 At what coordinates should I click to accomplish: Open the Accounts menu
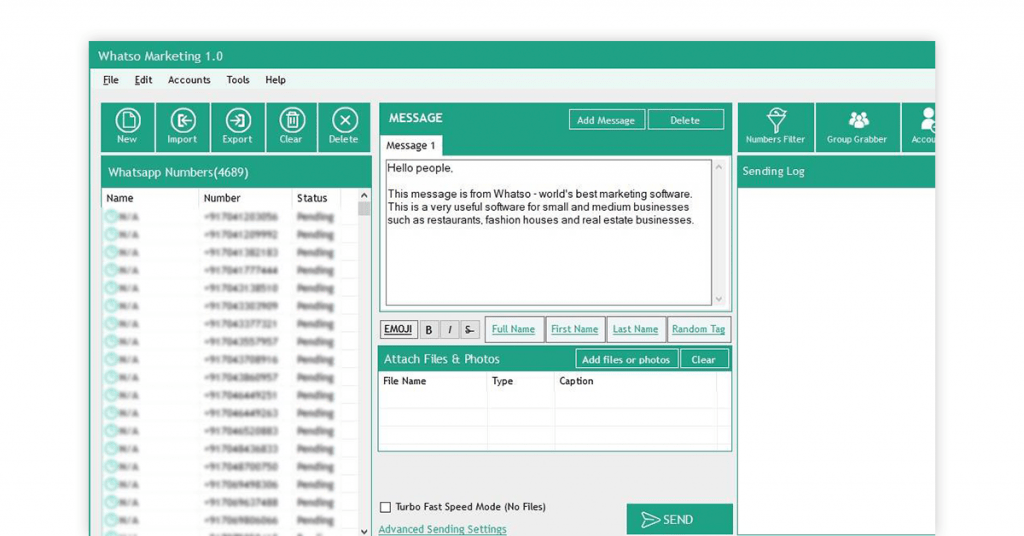189,80
